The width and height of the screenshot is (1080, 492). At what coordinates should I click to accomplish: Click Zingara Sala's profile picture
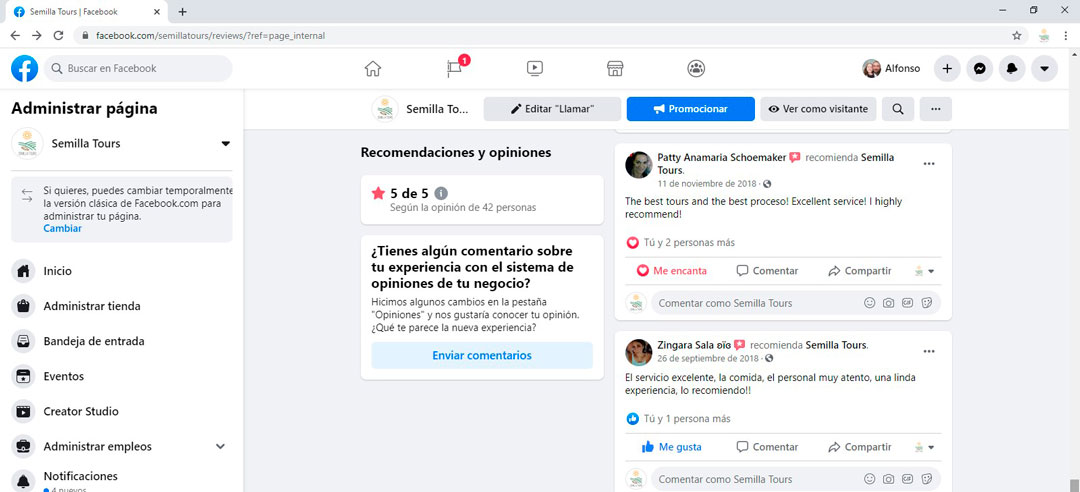point(638,351)
